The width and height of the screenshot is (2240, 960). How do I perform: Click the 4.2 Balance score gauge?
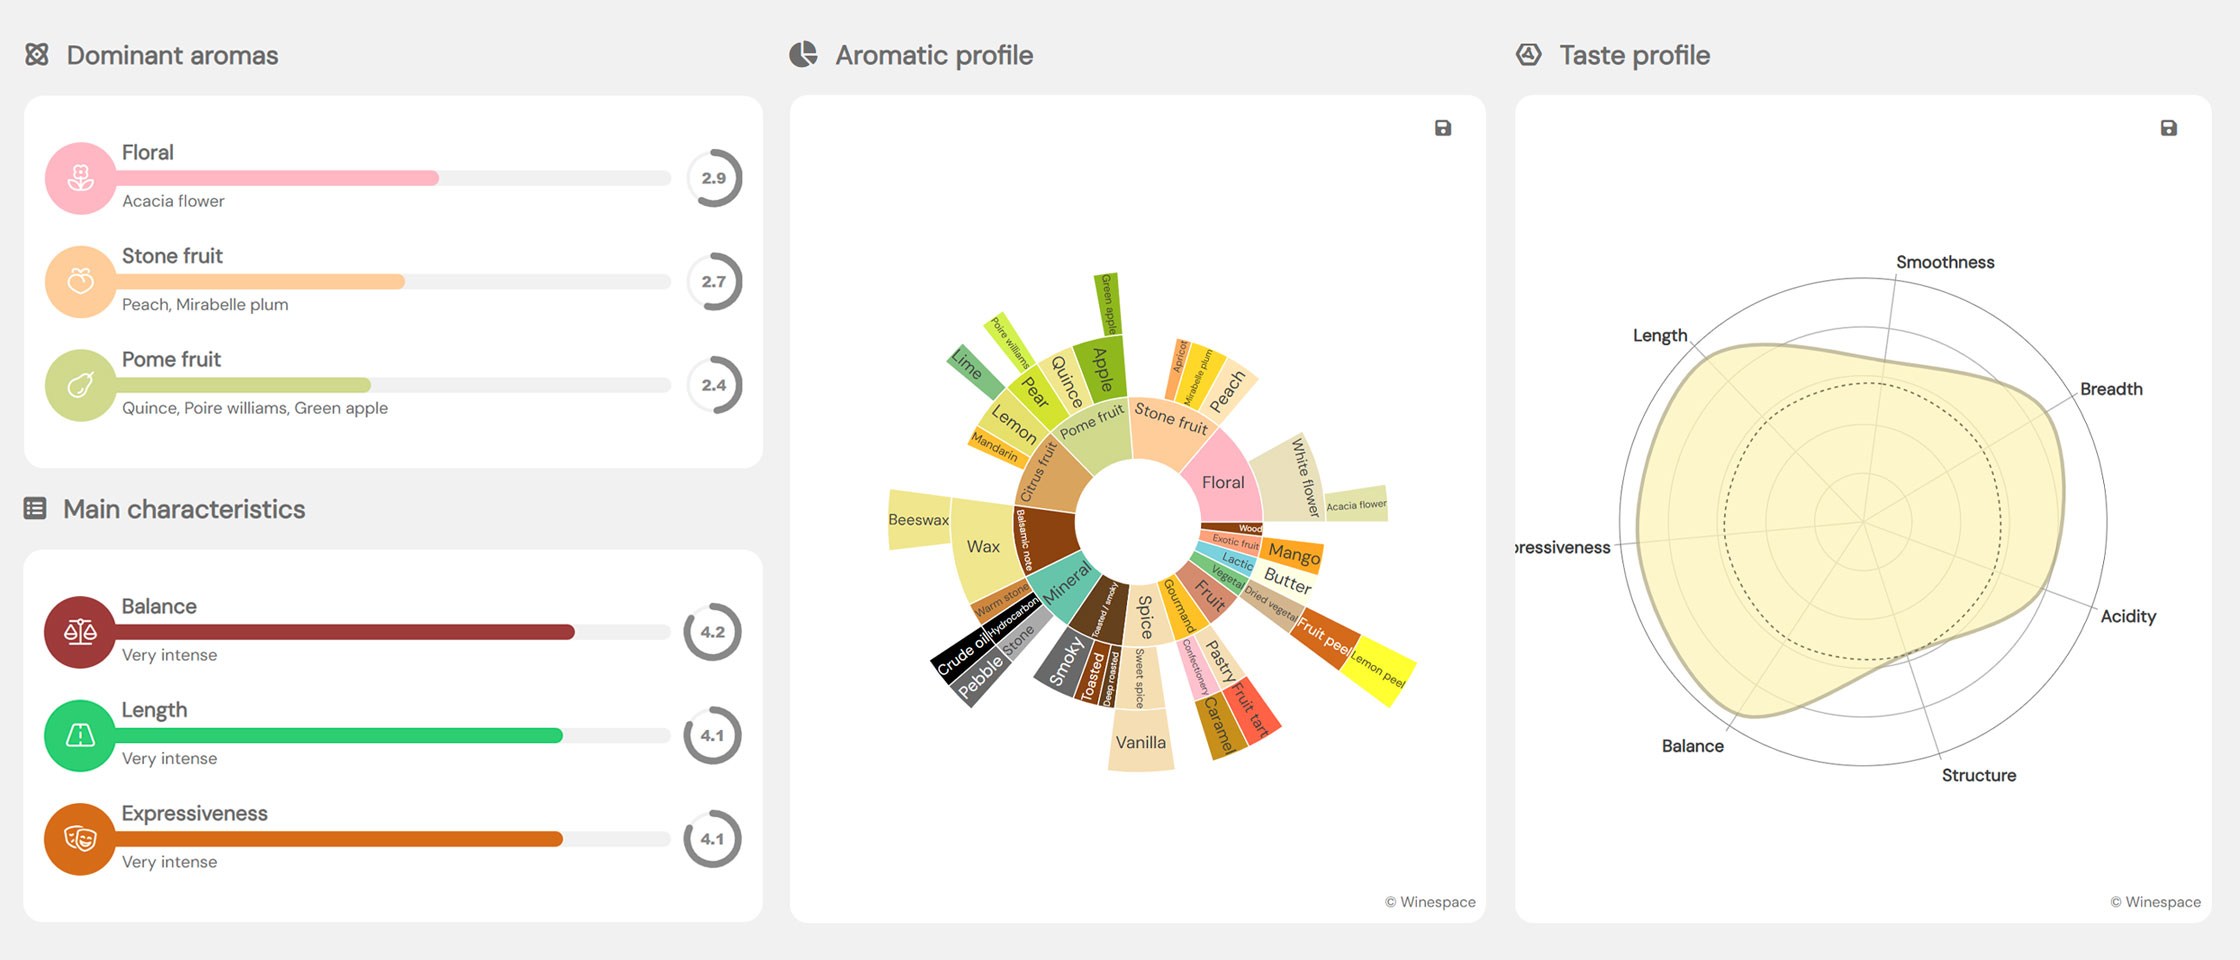click(712, 632)
